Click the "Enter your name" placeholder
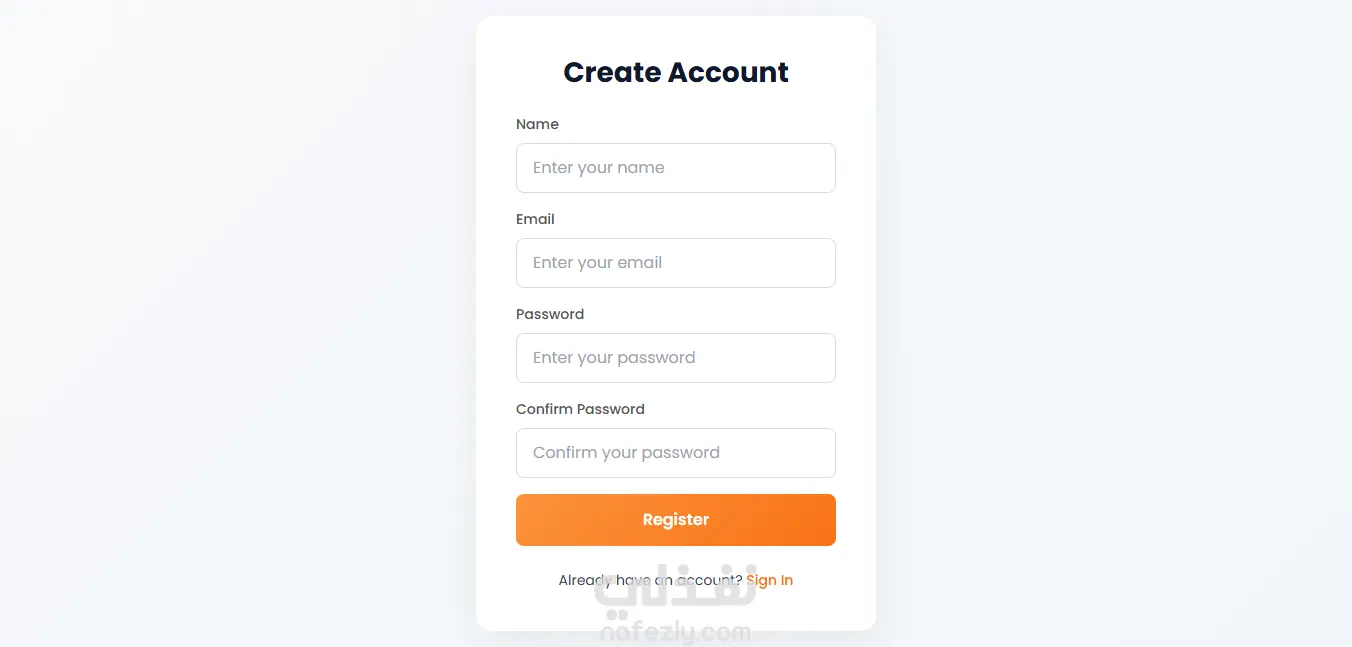 pyautogui.click(x=598, y=168)
